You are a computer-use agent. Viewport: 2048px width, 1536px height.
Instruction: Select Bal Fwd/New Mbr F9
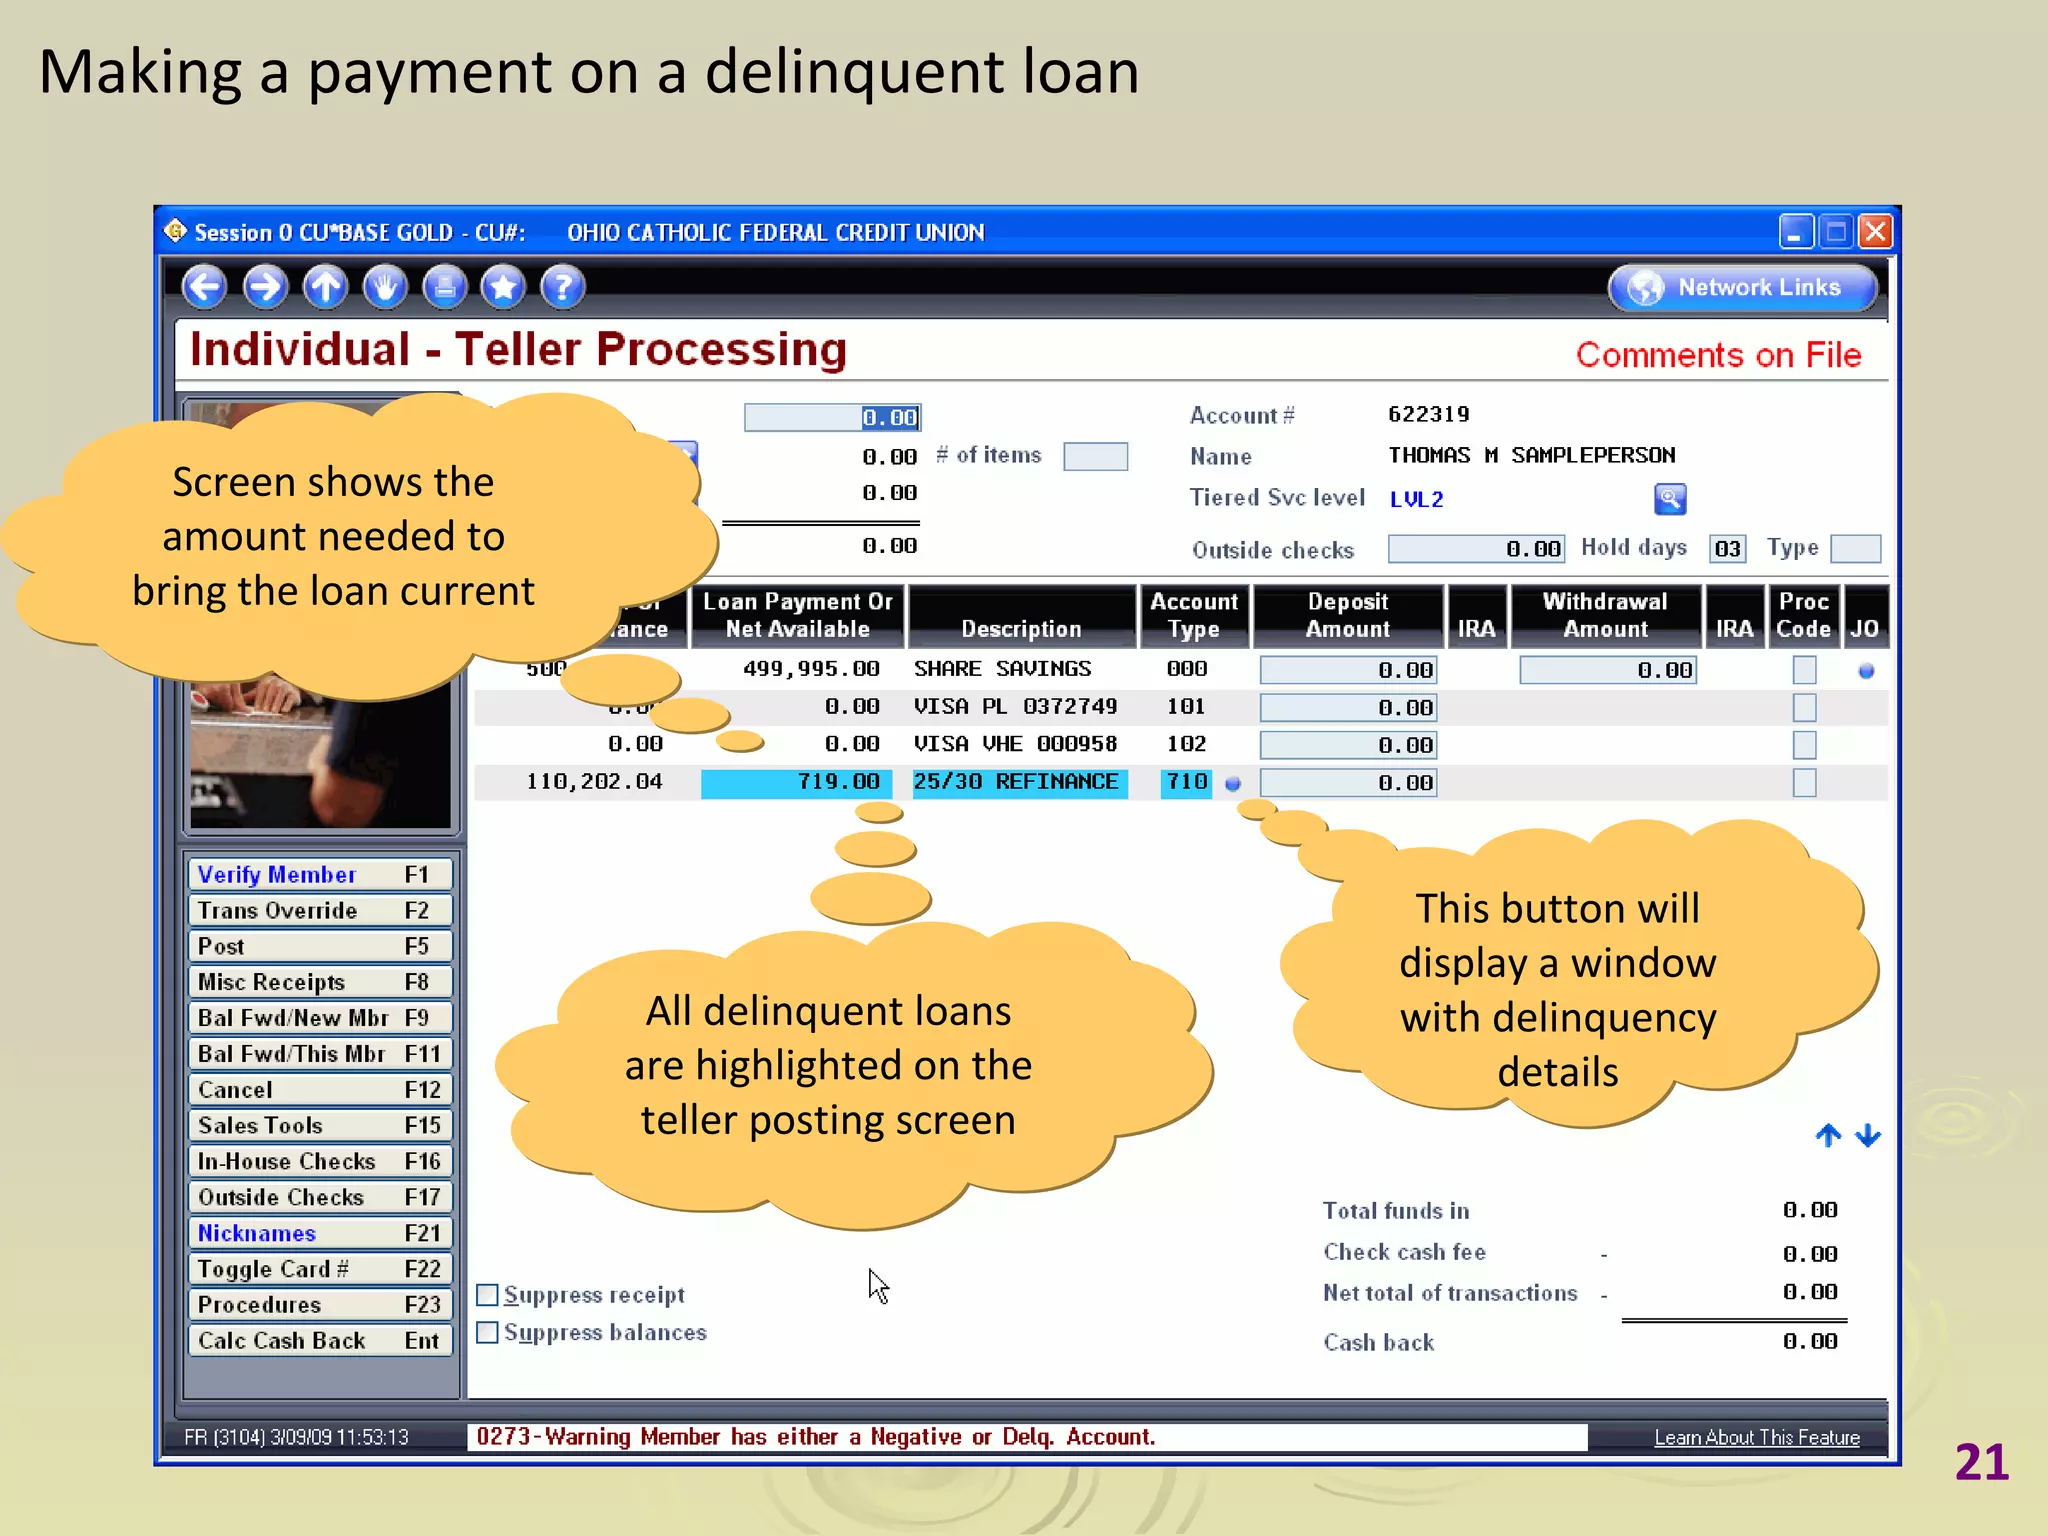coord(320,1018)
